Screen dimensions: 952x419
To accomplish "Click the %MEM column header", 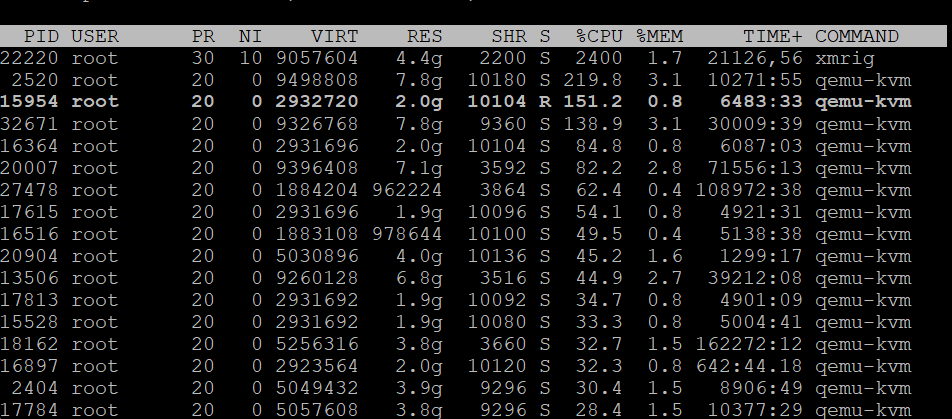I will click(661, 36).
